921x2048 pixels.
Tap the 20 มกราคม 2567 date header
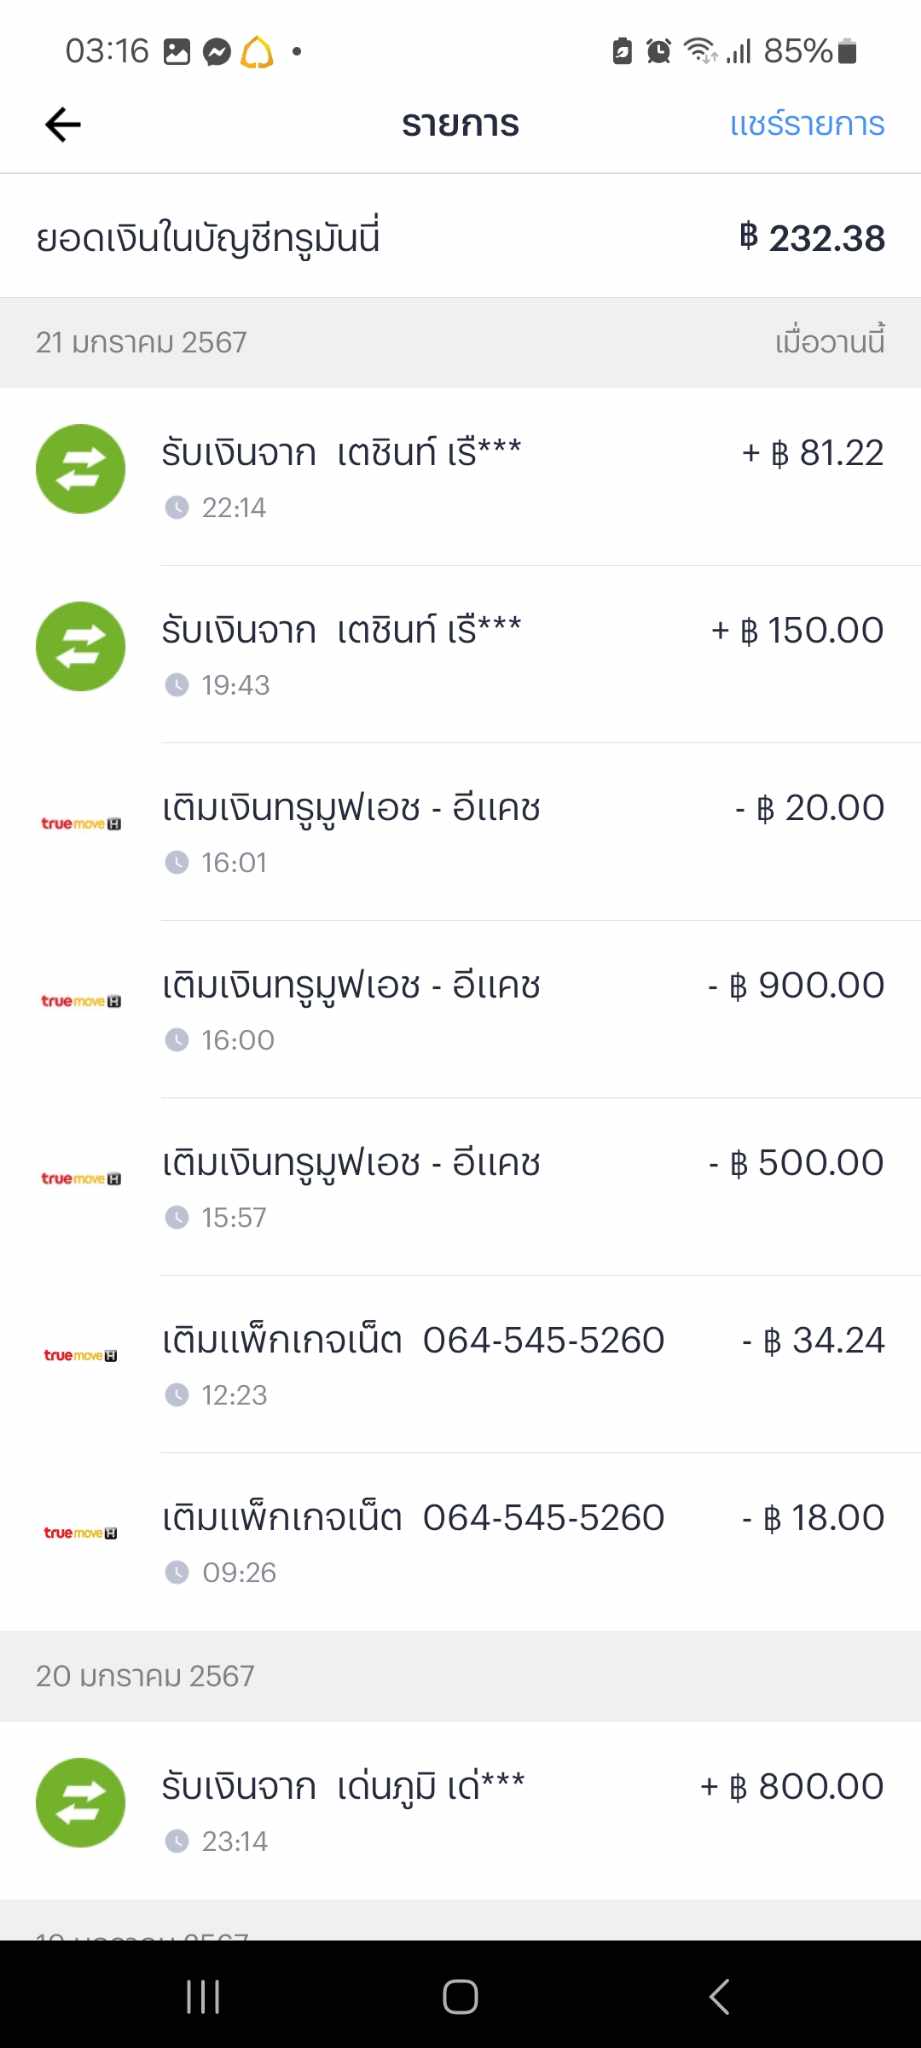coord(146,1676)
